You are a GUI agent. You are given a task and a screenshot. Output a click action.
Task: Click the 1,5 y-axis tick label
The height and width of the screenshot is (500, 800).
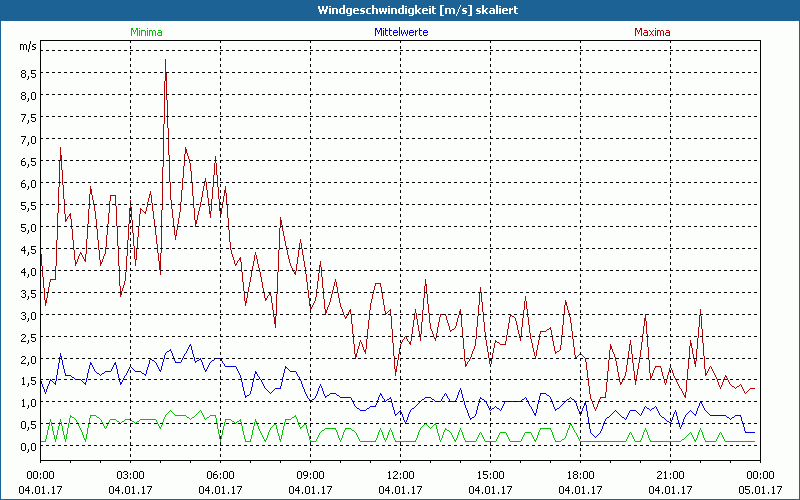pos(27,381)
